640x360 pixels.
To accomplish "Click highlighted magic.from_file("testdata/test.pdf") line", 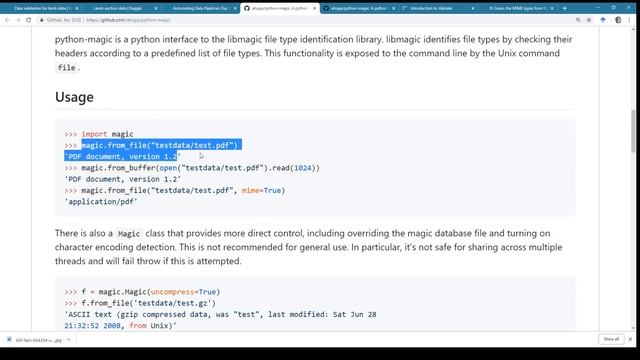I will [x=159, y=145].
